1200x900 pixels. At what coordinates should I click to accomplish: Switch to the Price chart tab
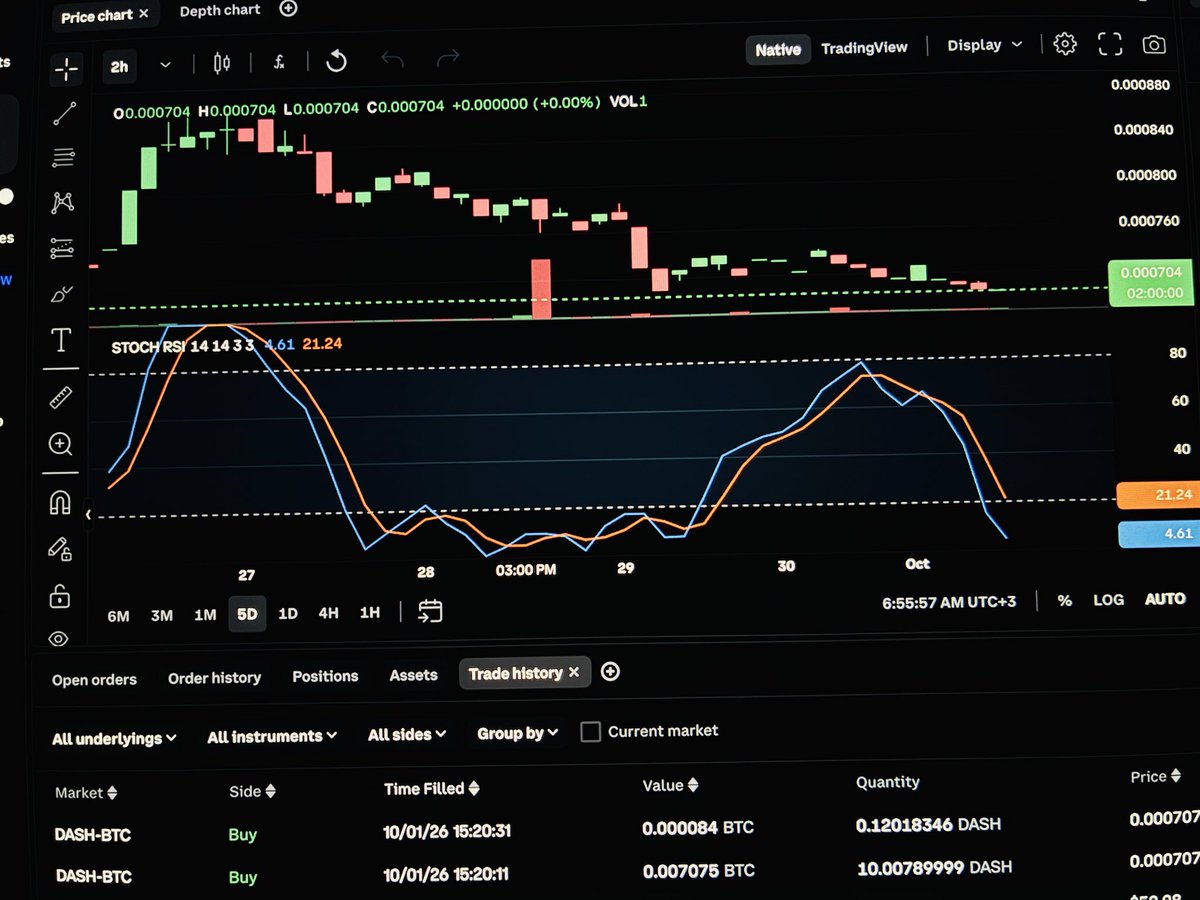[x=96, y=16]
